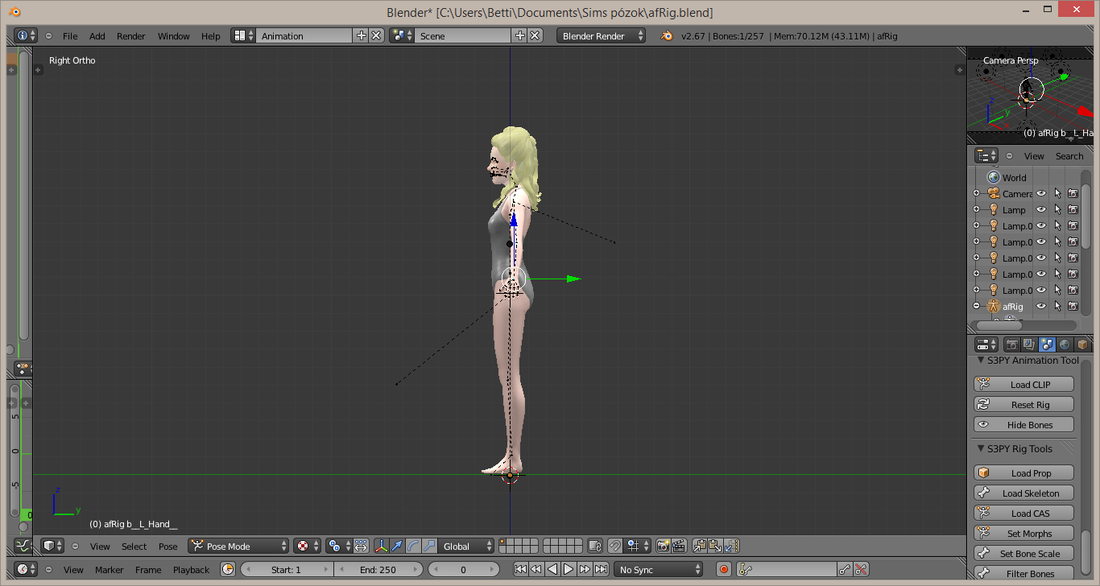Open the Load CLIP tool
Screen dimensions: 1100x586
click(x=1024, y=385)
